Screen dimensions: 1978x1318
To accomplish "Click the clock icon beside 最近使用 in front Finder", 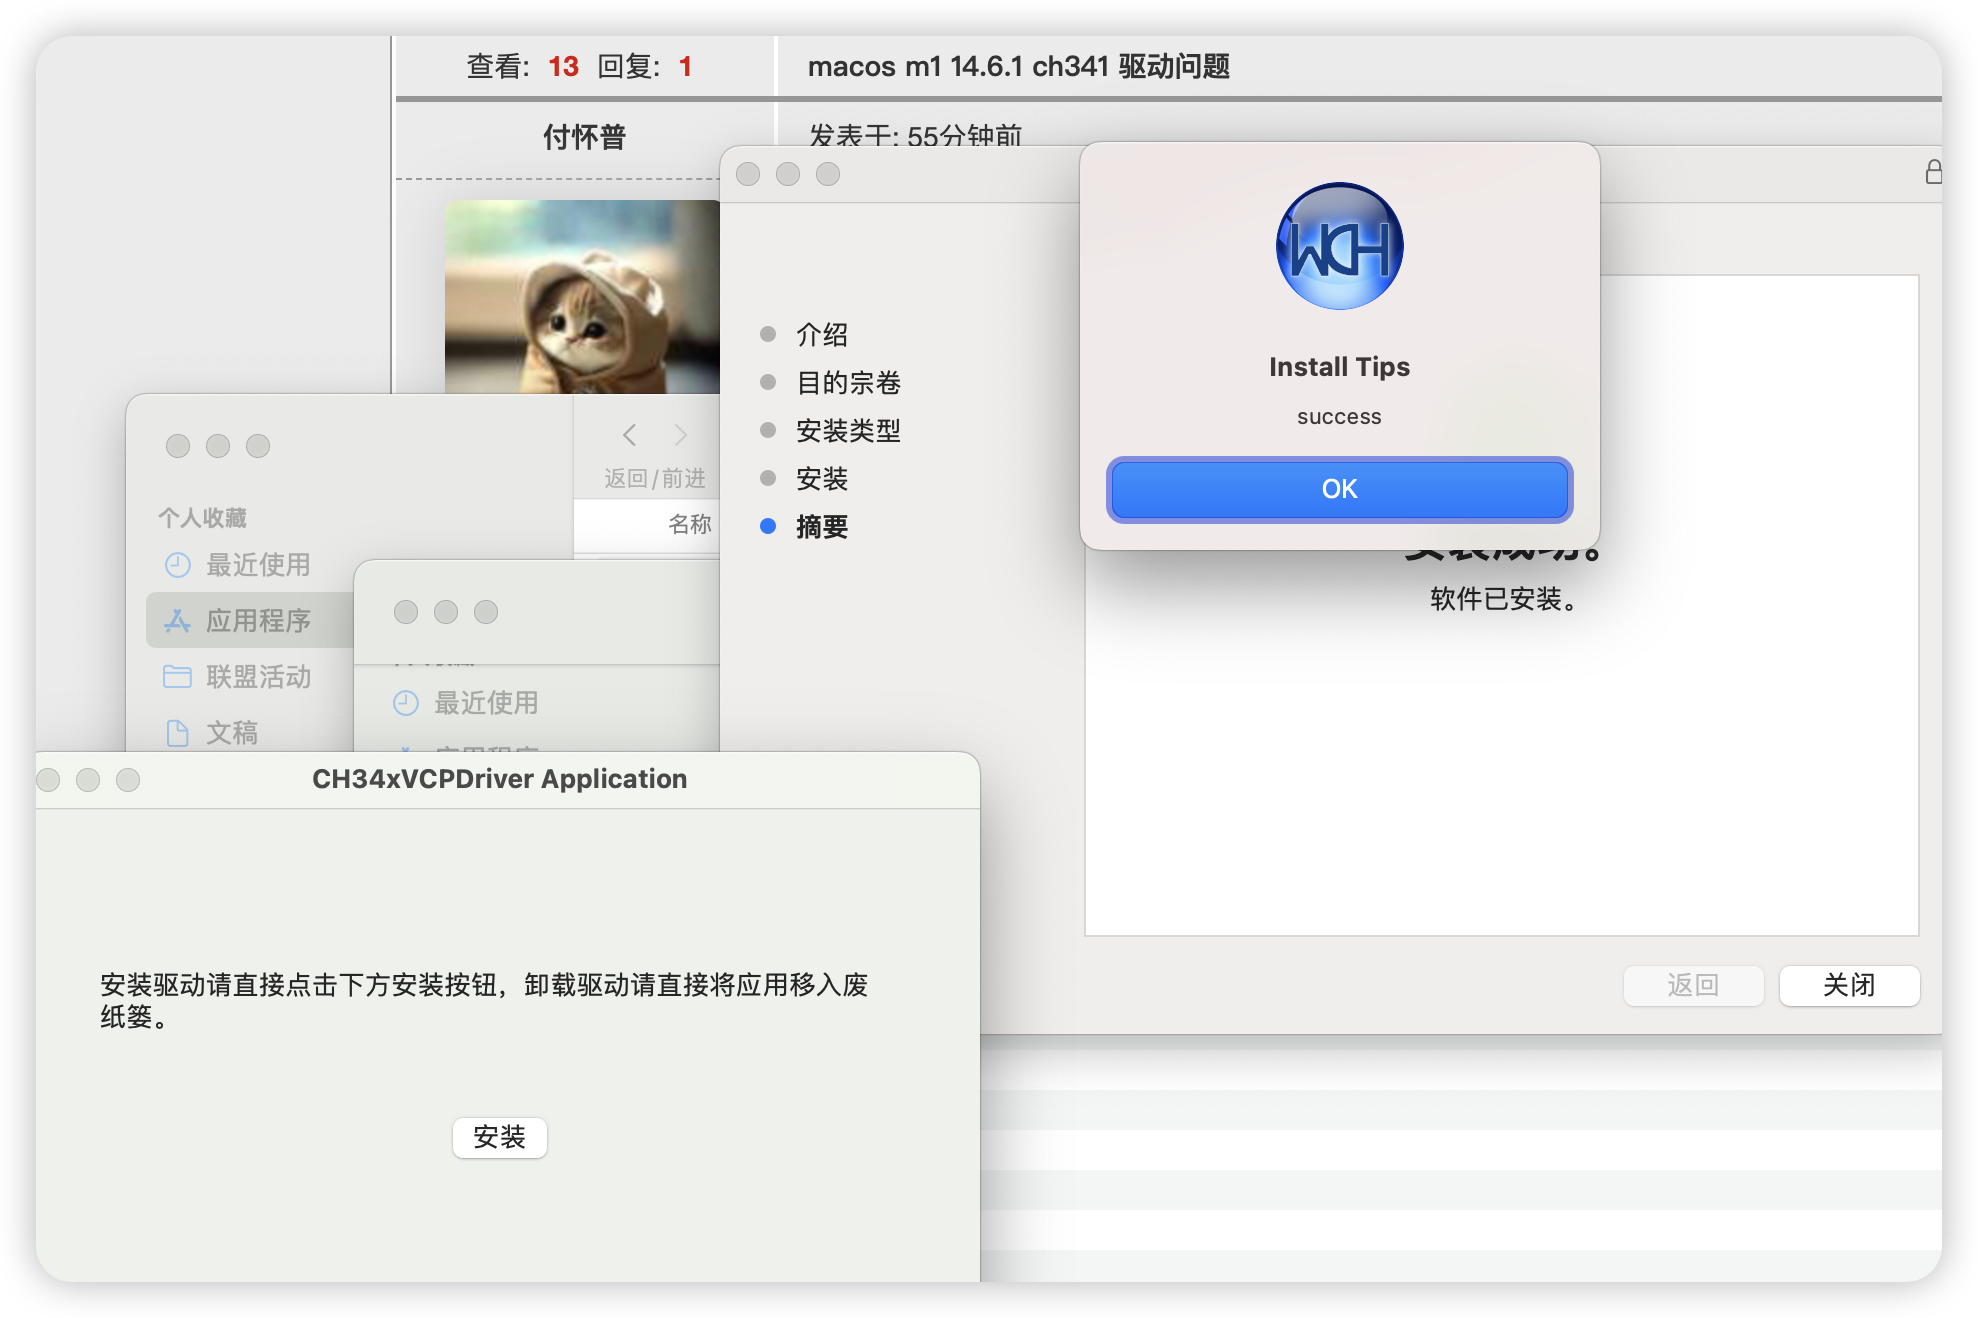I will point(405,703).
